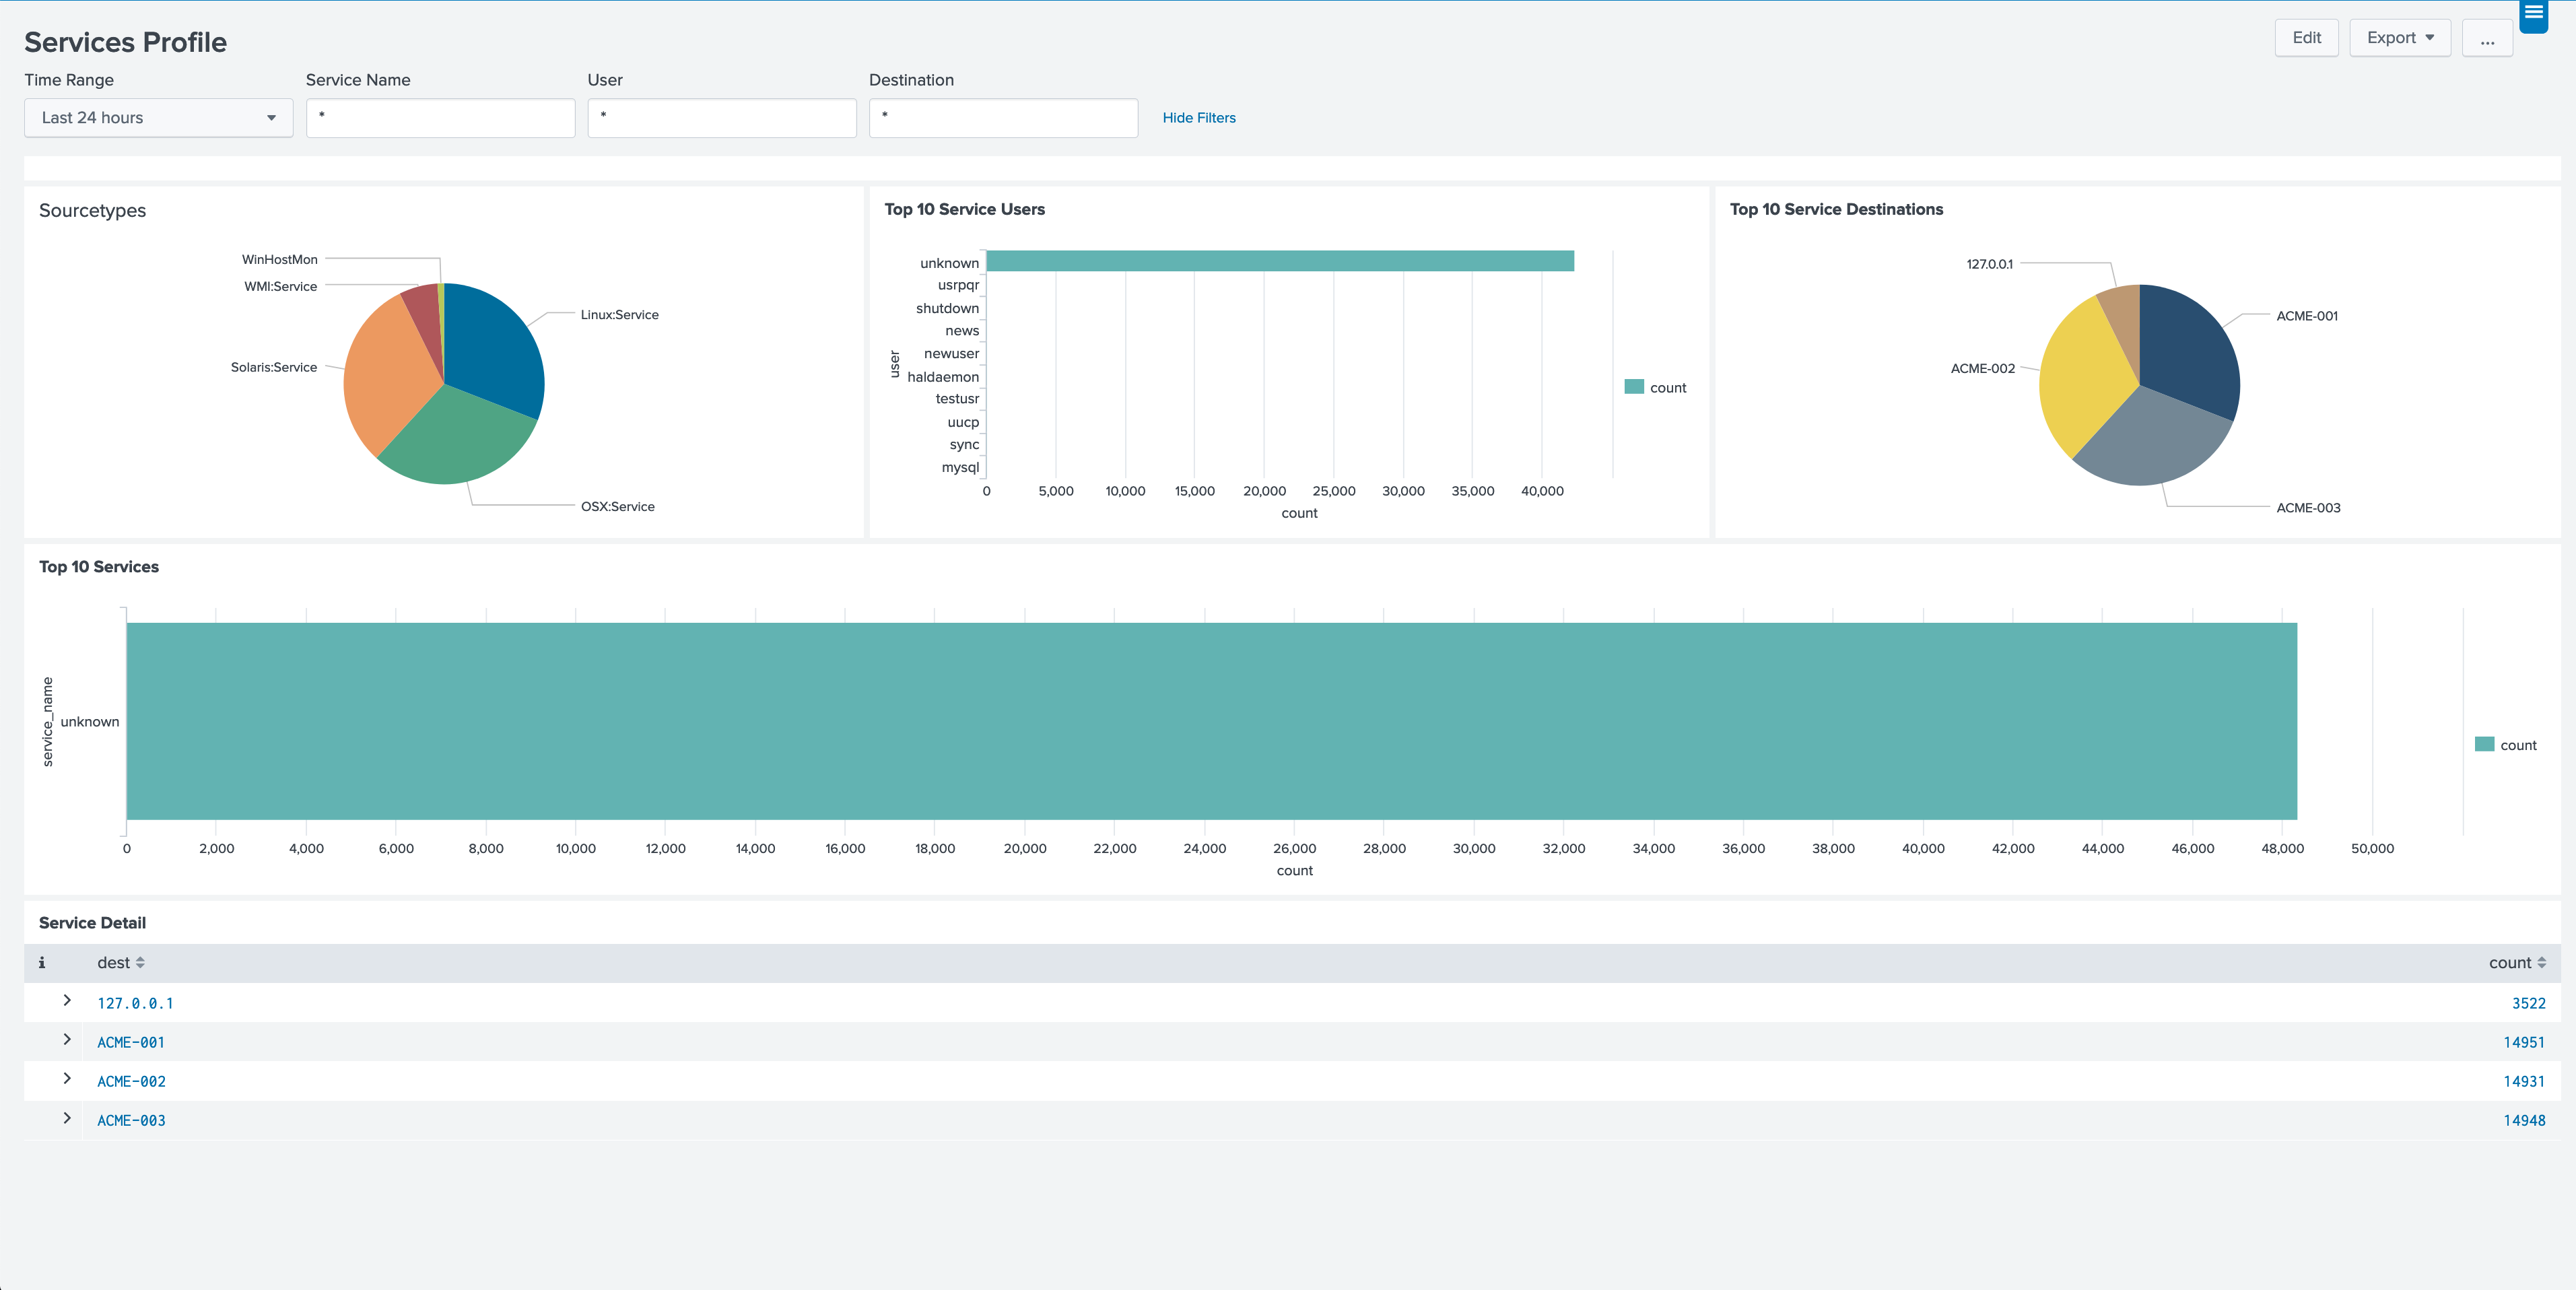The image size is (2576, 1290).
Task: Click the OSX:Service pie label
Action: [617, 507]
